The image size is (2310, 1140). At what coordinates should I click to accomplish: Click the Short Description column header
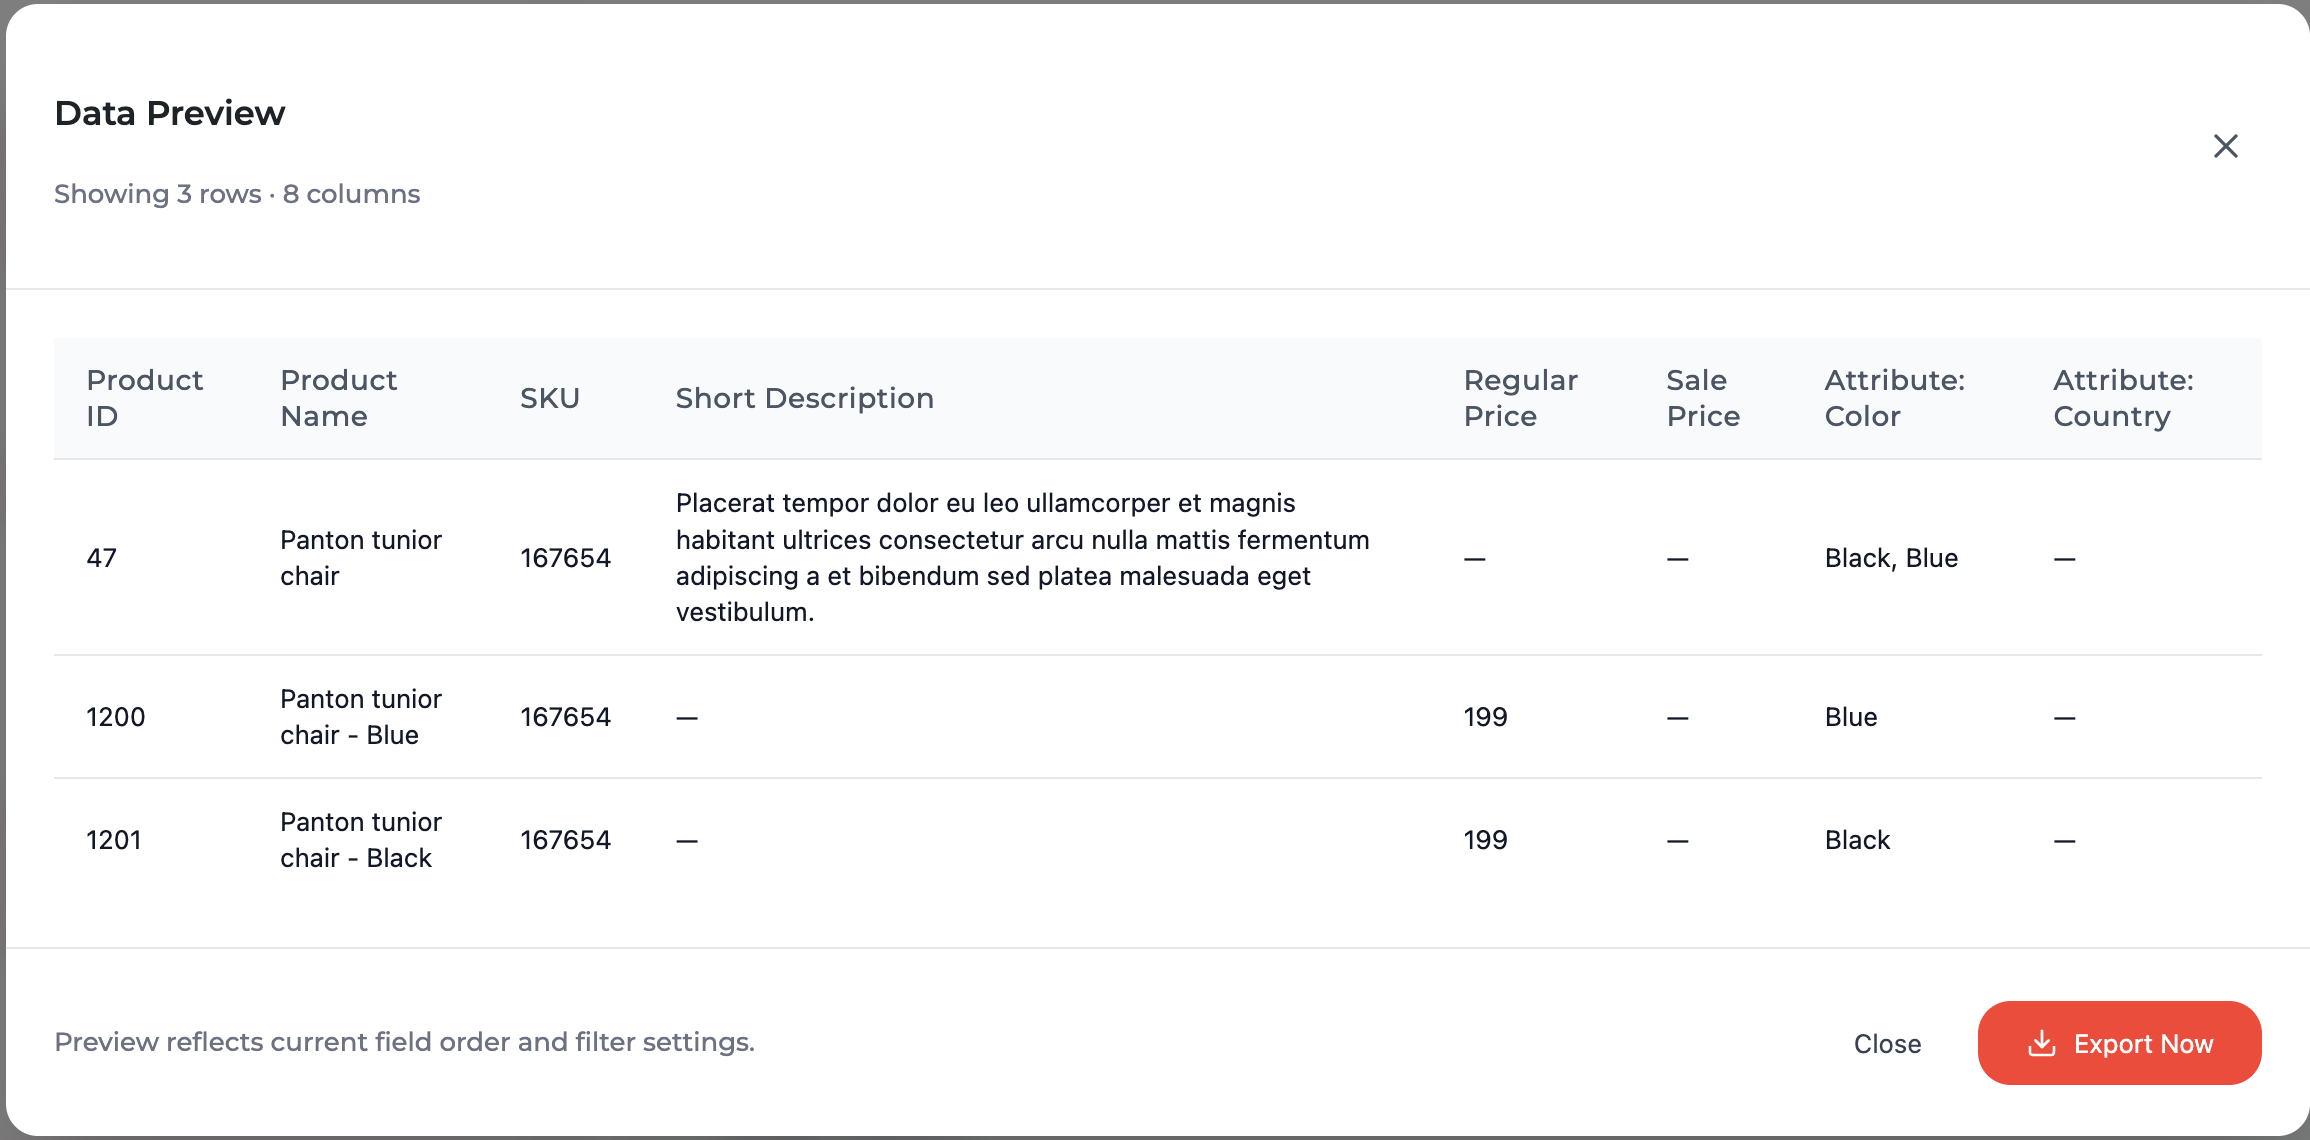click(804, 398)
